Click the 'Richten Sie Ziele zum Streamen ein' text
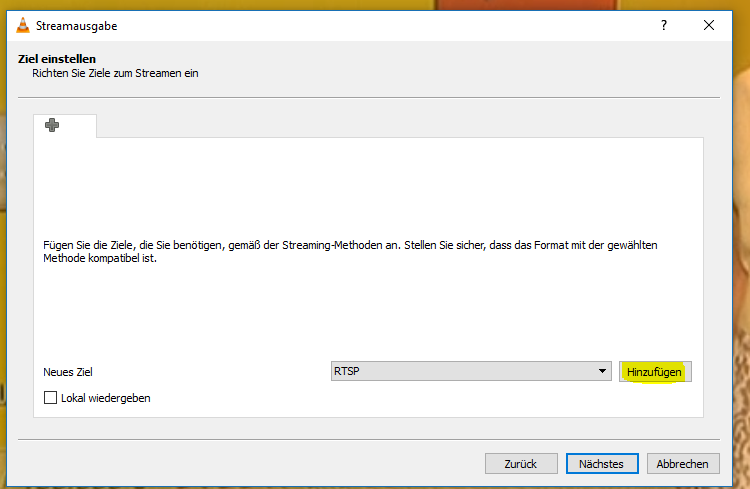 point(115,73)
